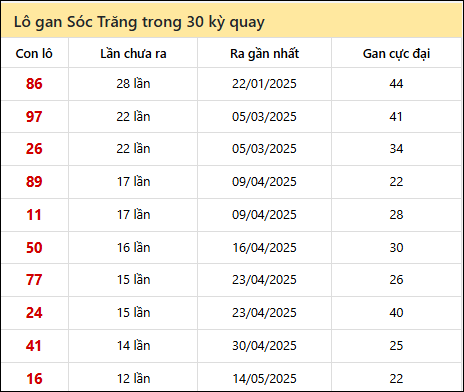Click the '12 lần' cell
The width and height of the screenshot is (464, 392).
[133, 379]
